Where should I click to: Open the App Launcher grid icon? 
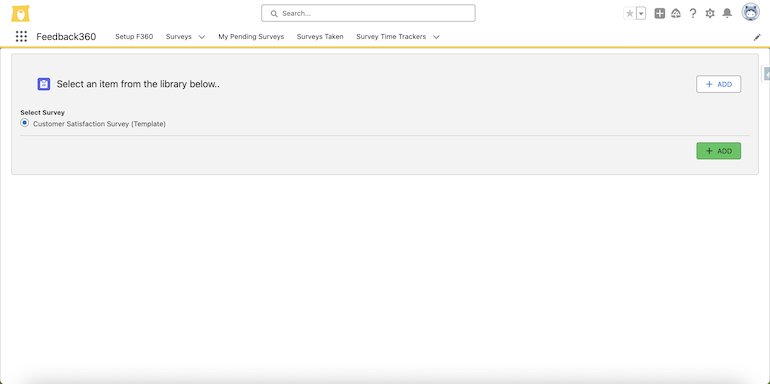pos(21,36)
